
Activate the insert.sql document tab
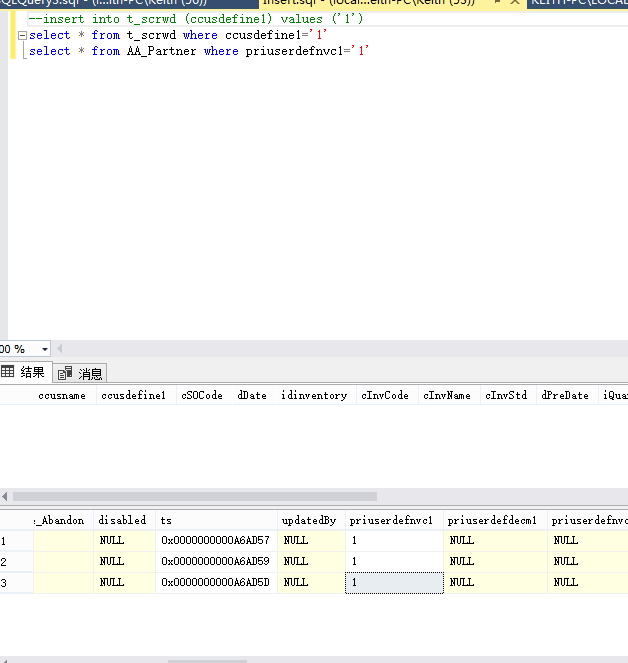click(x=372, y=3)
